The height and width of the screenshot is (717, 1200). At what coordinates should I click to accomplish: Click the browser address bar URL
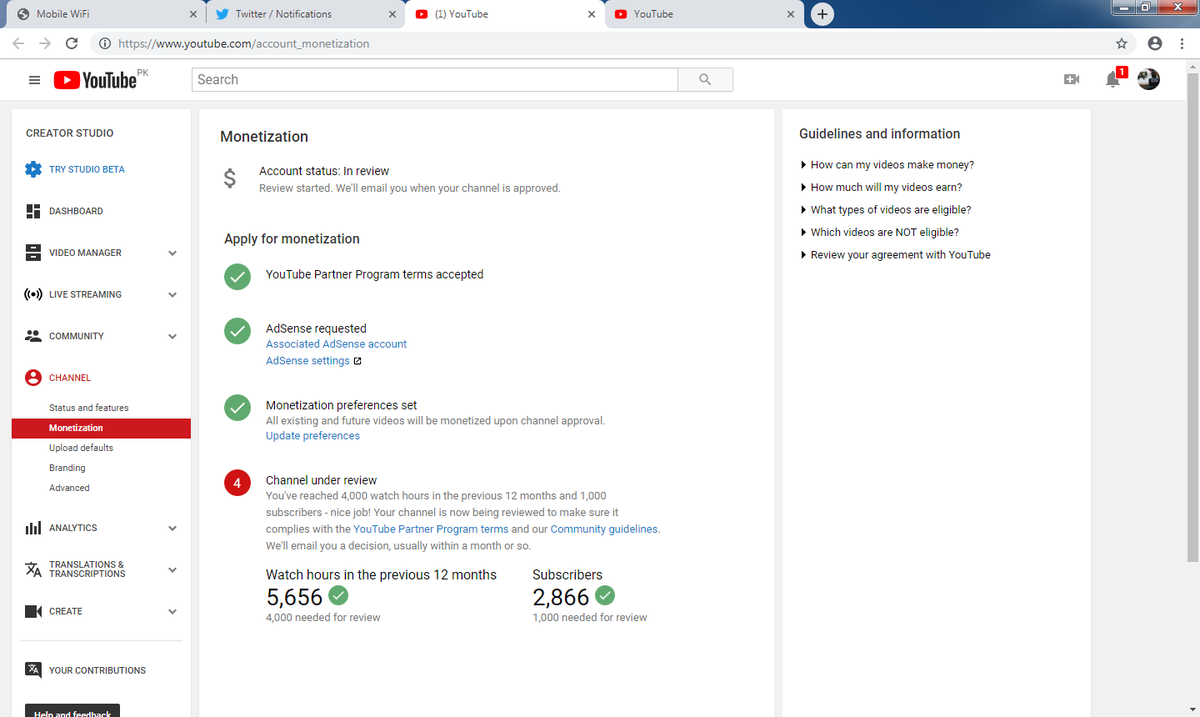click(244, 44)
